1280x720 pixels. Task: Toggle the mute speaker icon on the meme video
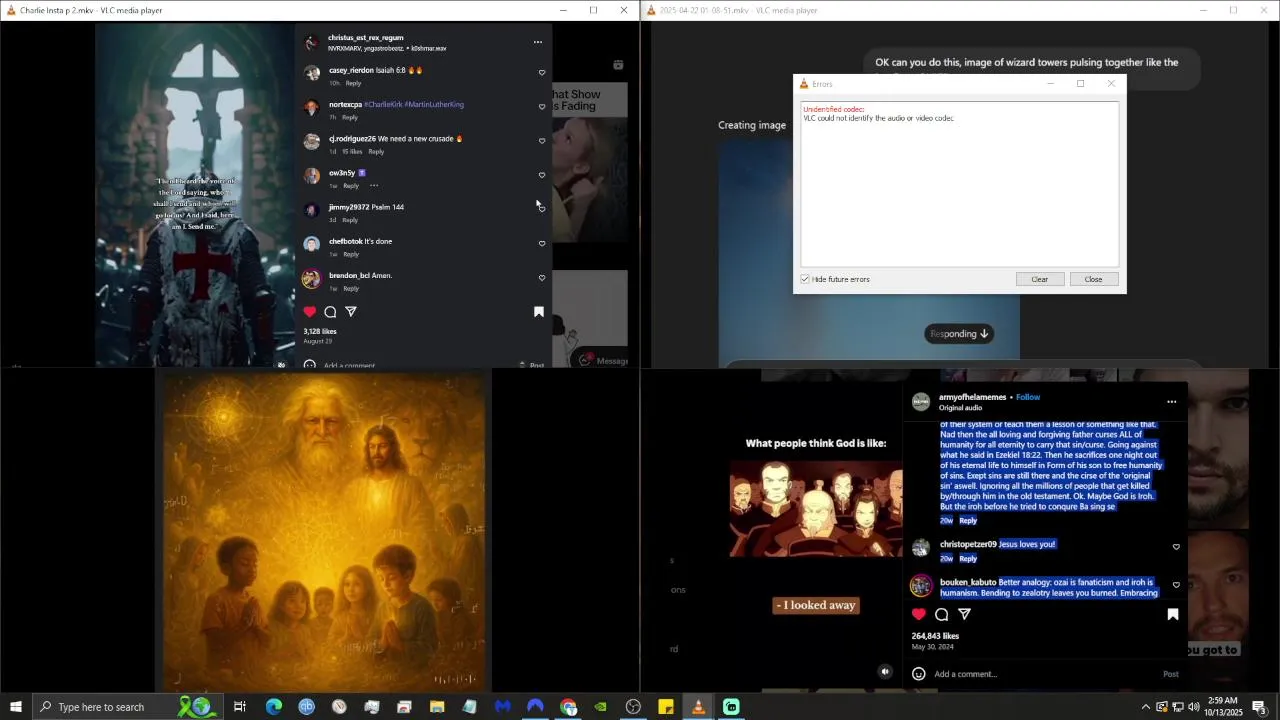click(x=885, y=672)
